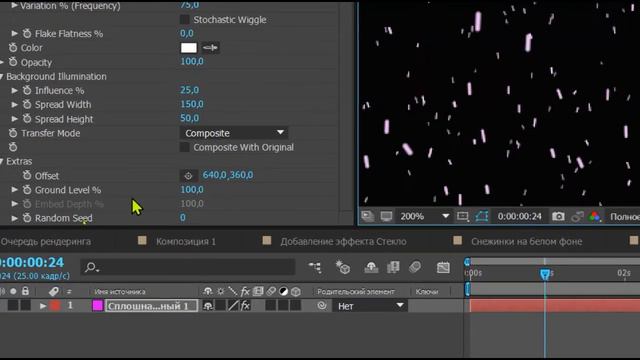This screenshot has width=640, height=360.
Task: Toggle stopwatch for Flake Flatness %
Action: [27, 33]
